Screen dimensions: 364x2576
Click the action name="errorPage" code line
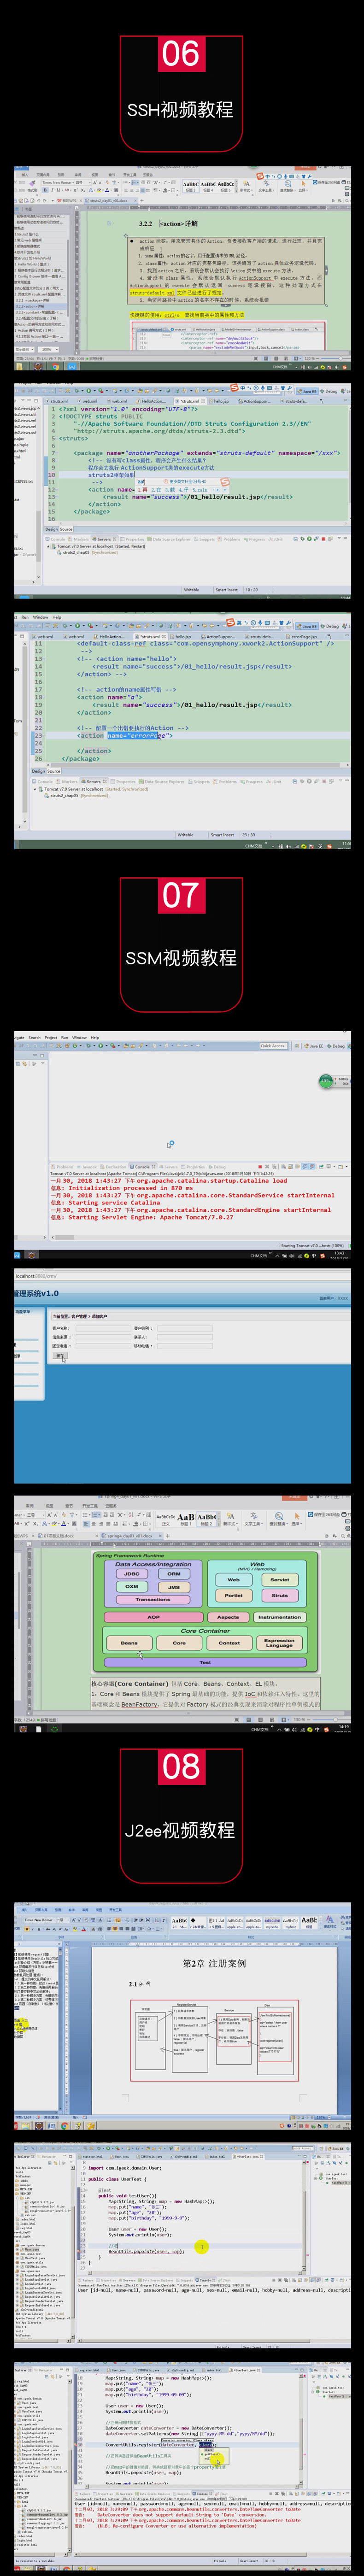click(125, 735)
